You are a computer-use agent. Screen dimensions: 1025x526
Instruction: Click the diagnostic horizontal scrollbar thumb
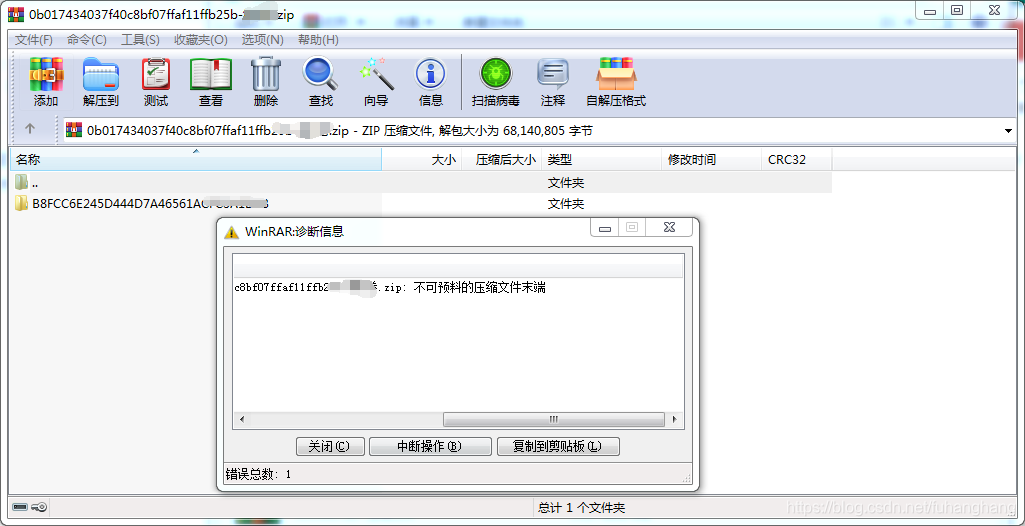pyautogui.click(x=554, y=419)
